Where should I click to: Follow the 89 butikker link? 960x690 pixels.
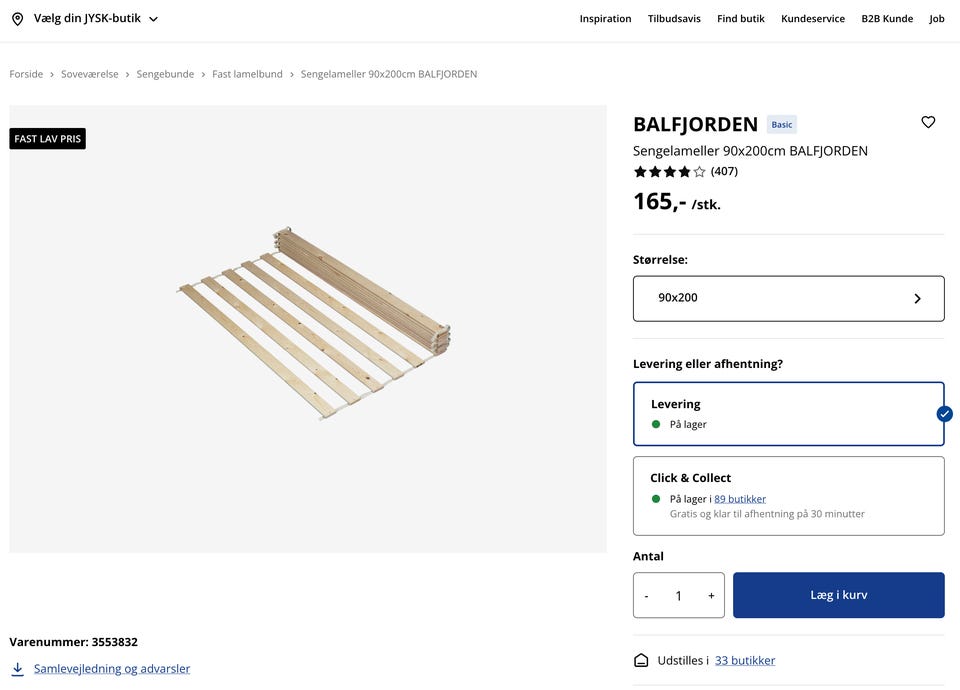tap(739, 498)
